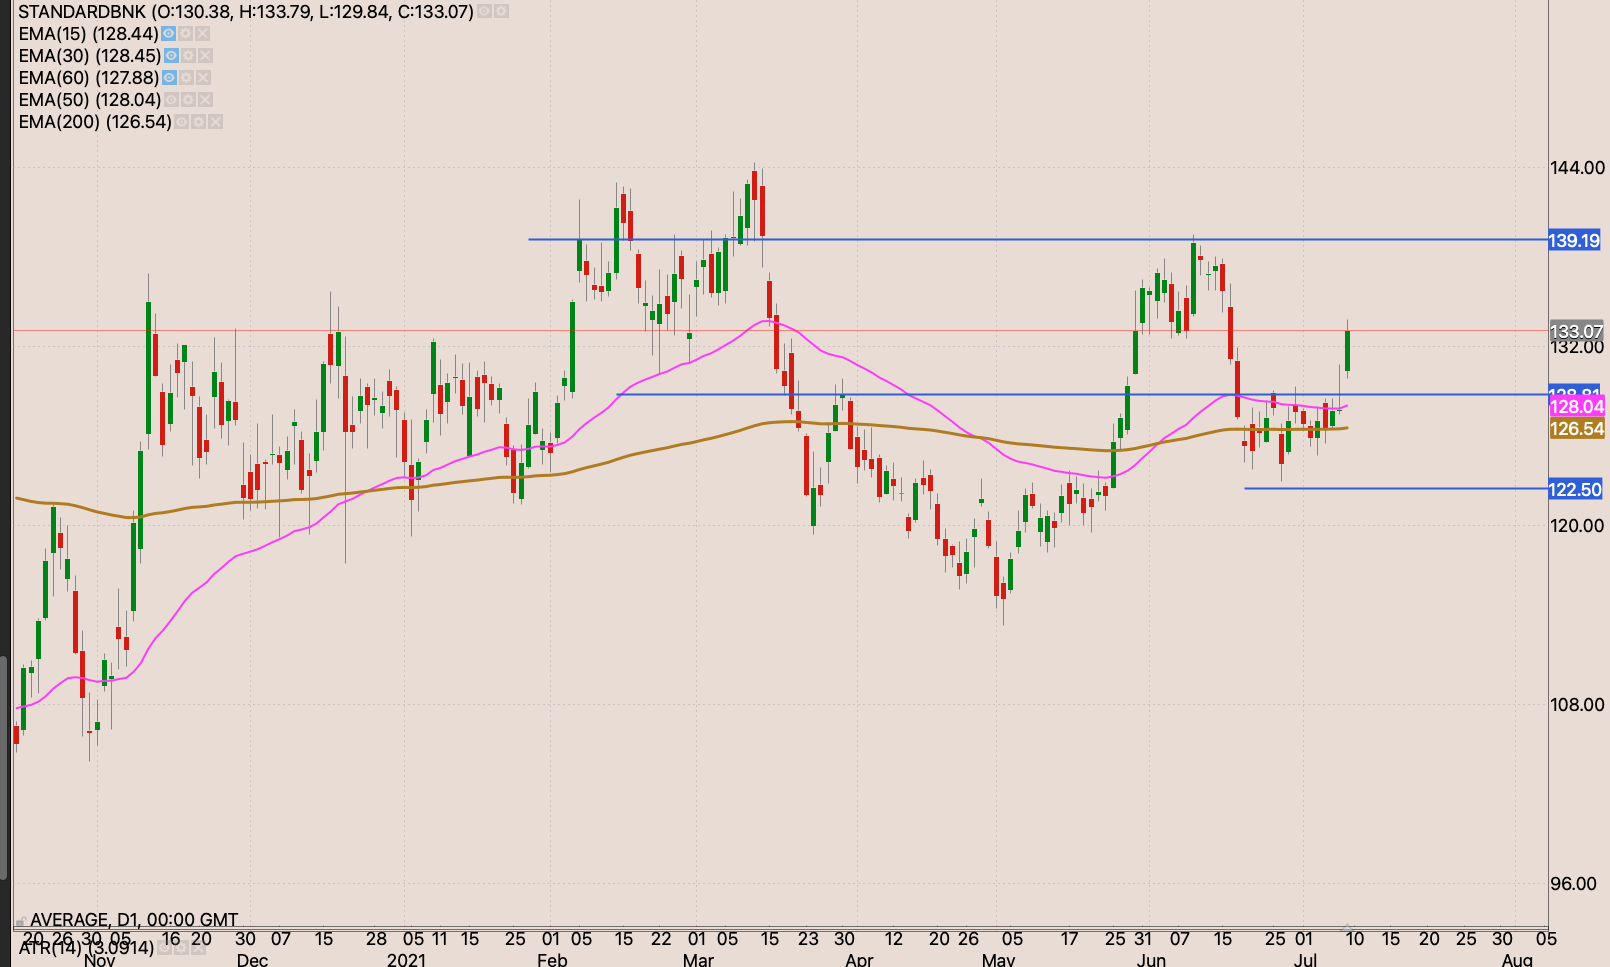Image resolution: width=1610 pixels, height=967 pixels.
Task: Open the ATR(14) settings gear
Action: click(x=180, y=948)
